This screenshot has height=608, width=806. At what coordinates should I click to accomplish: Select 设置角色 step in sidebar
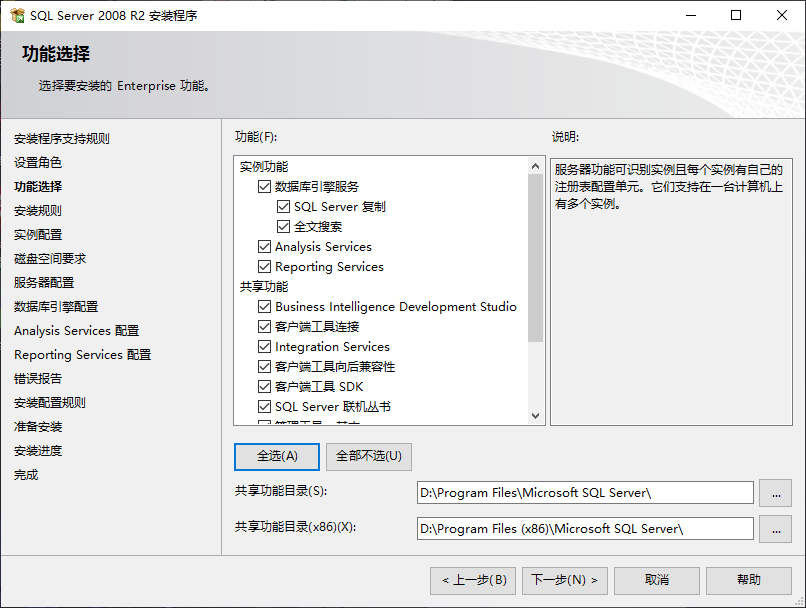(x=38, y=163)
